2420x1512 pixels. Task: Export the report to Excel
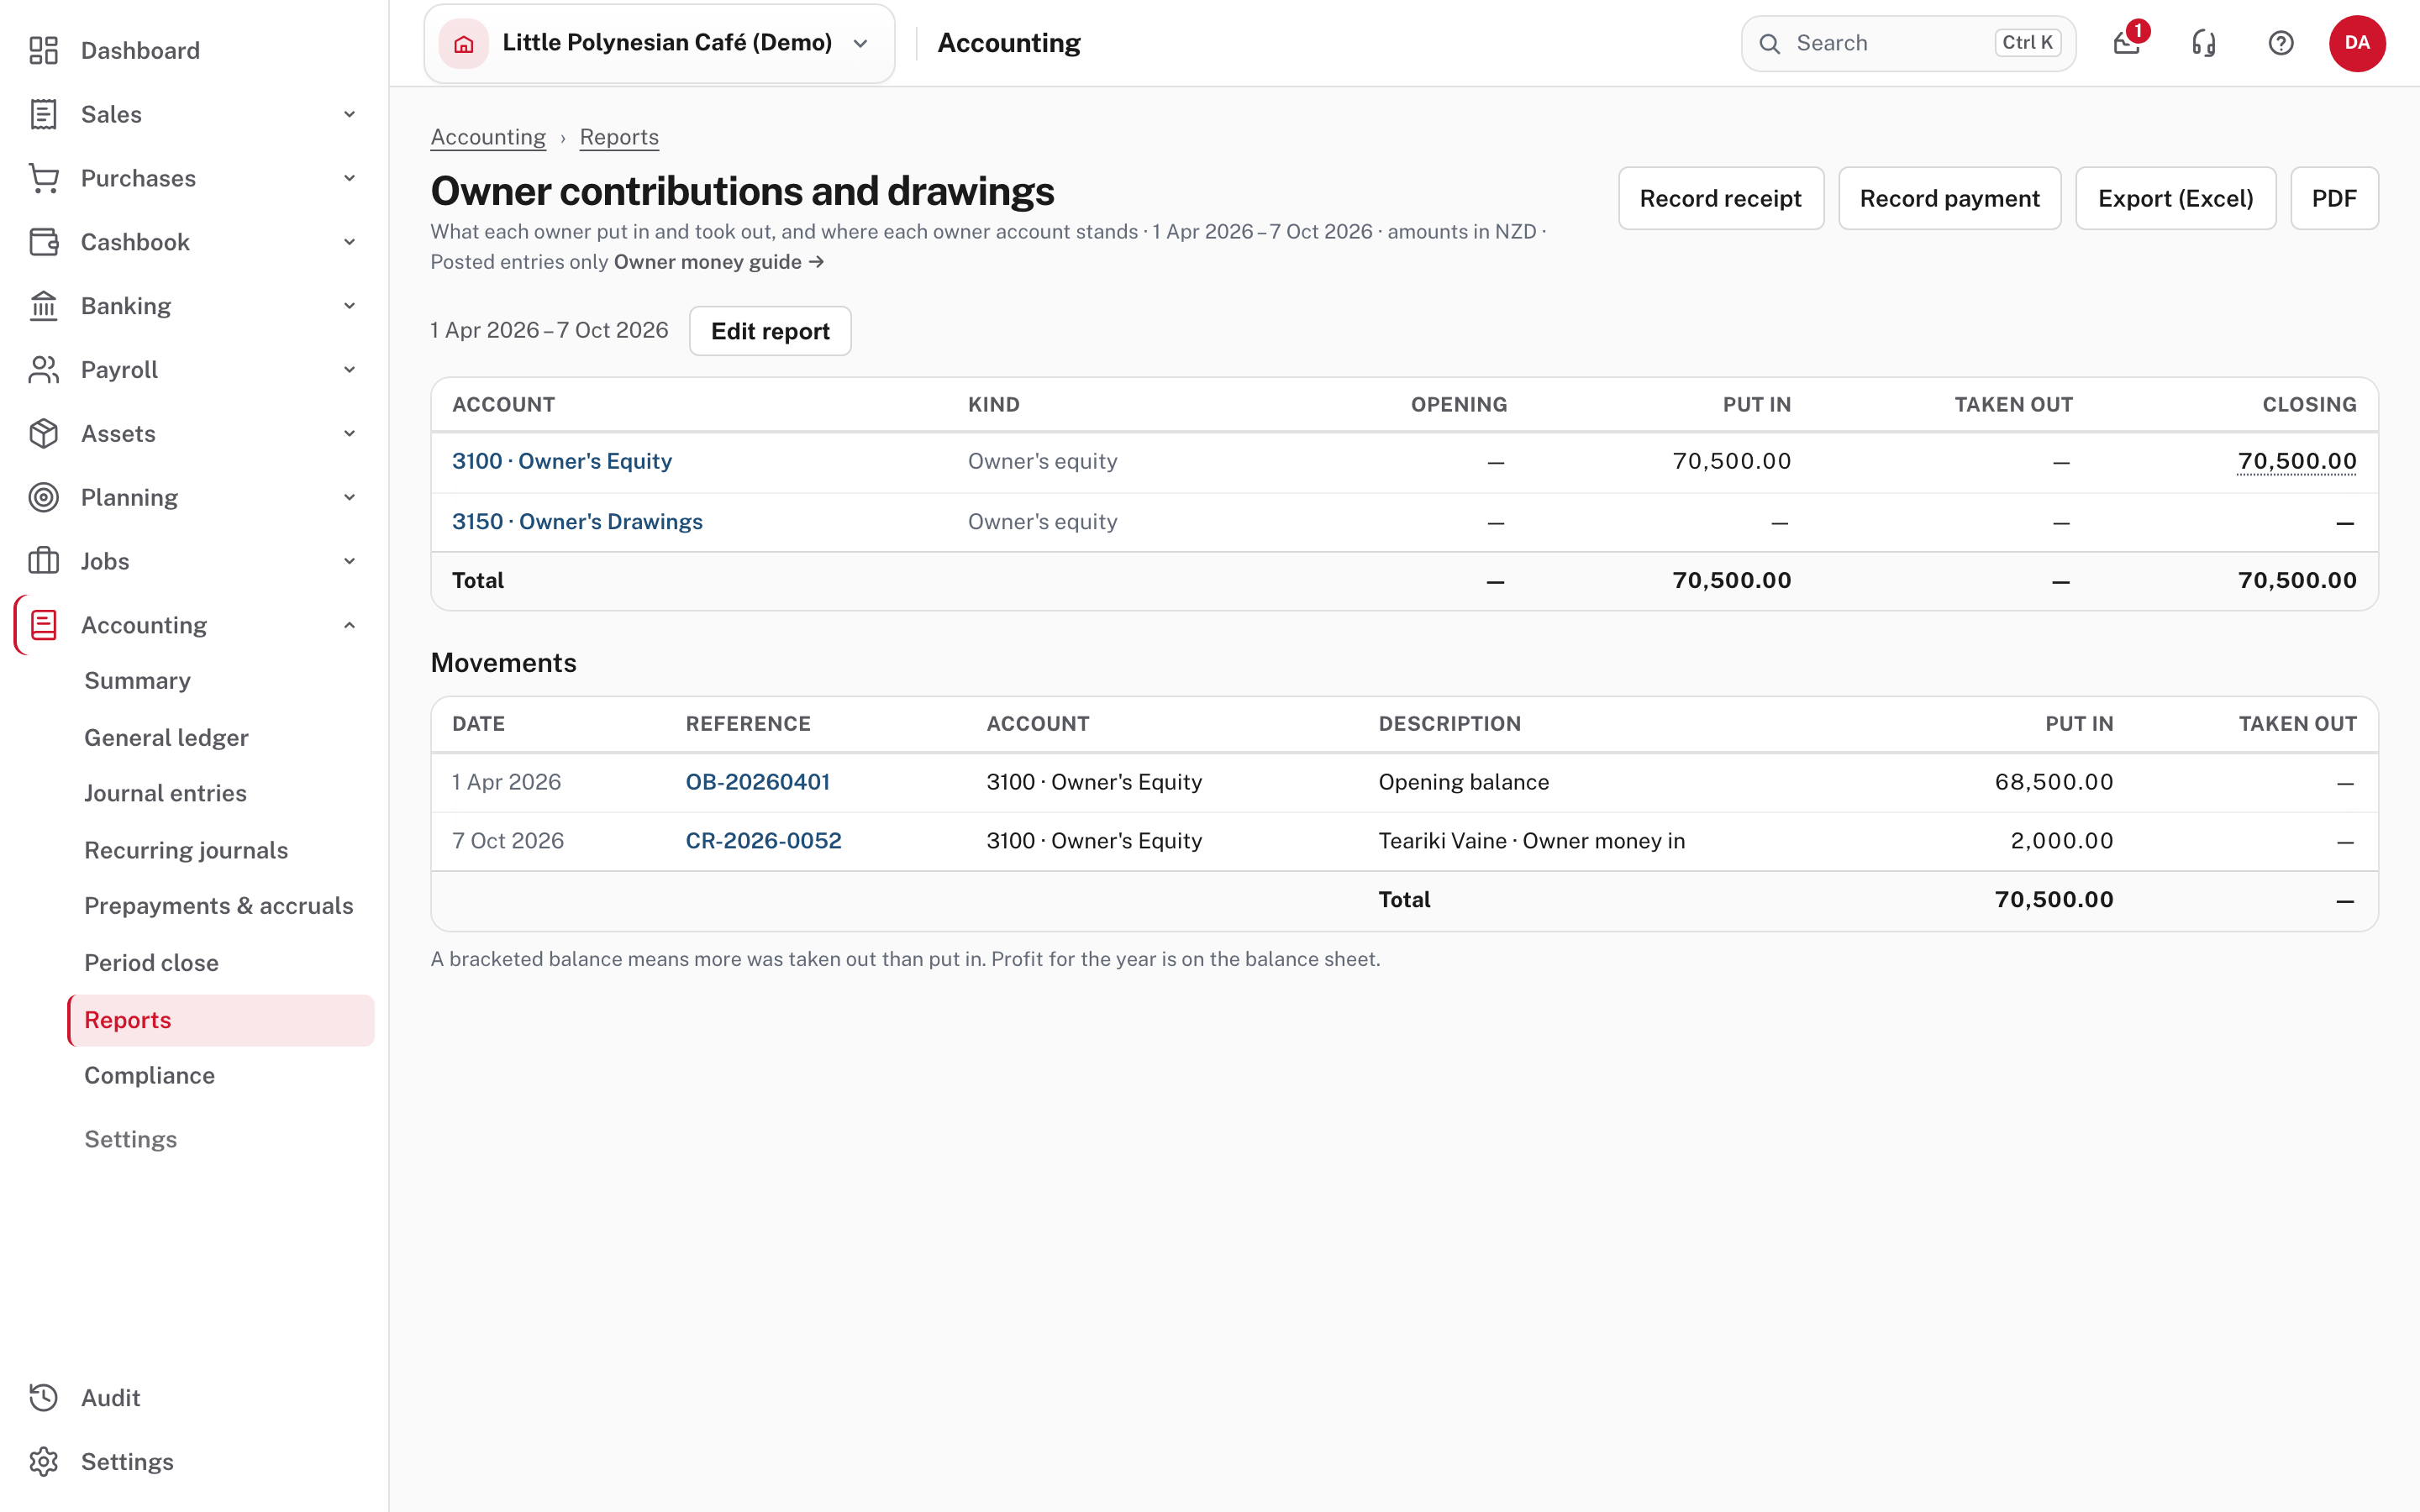click(2176, 198)
